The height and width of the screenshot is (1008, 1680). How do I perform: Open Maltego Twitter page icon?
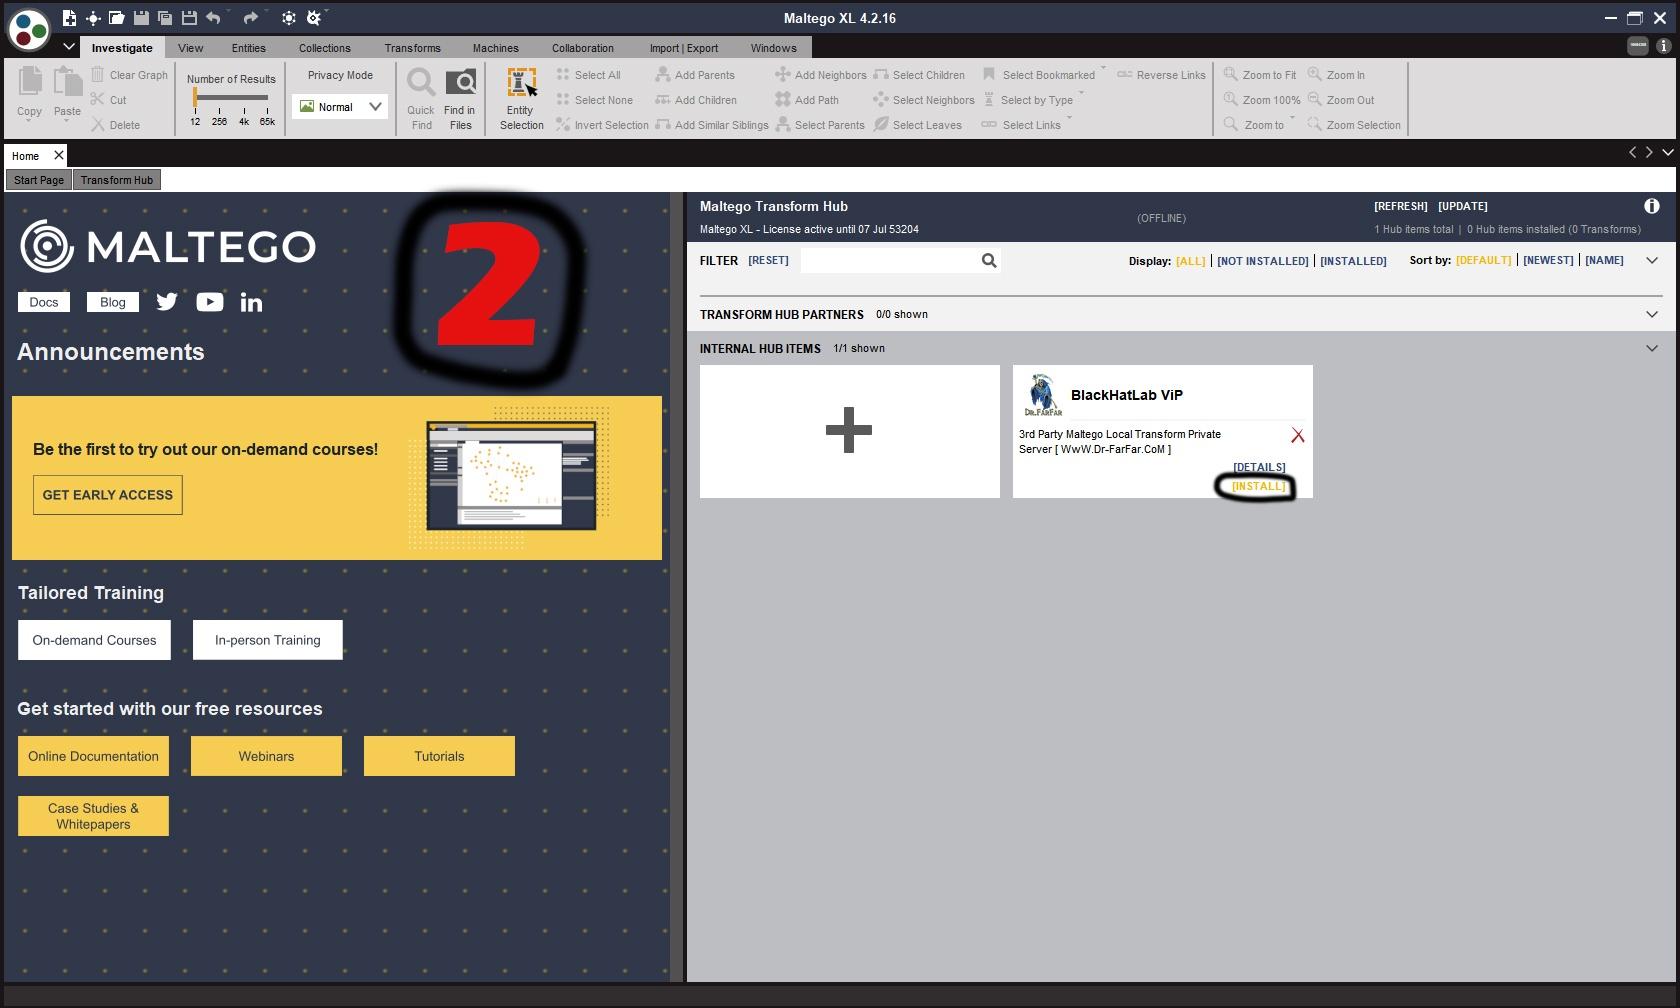pos(167,302)
